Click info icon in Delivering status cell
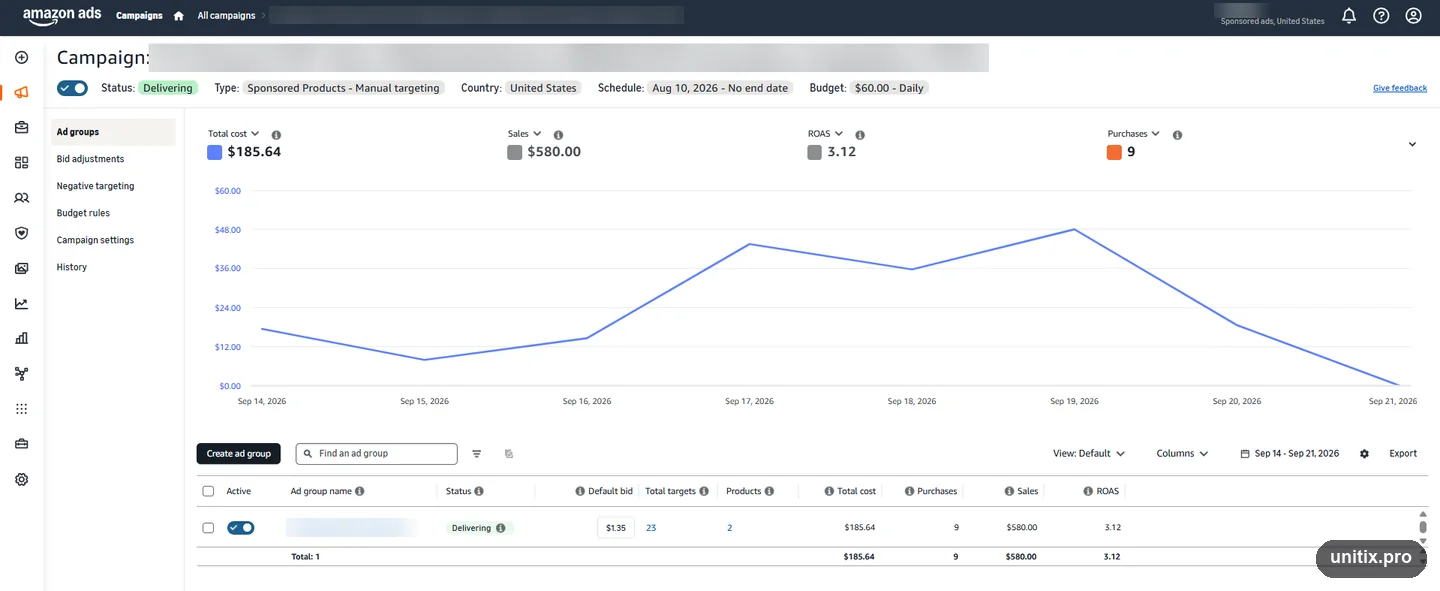This screenshot has width=1440, height=591. (501, 528)
